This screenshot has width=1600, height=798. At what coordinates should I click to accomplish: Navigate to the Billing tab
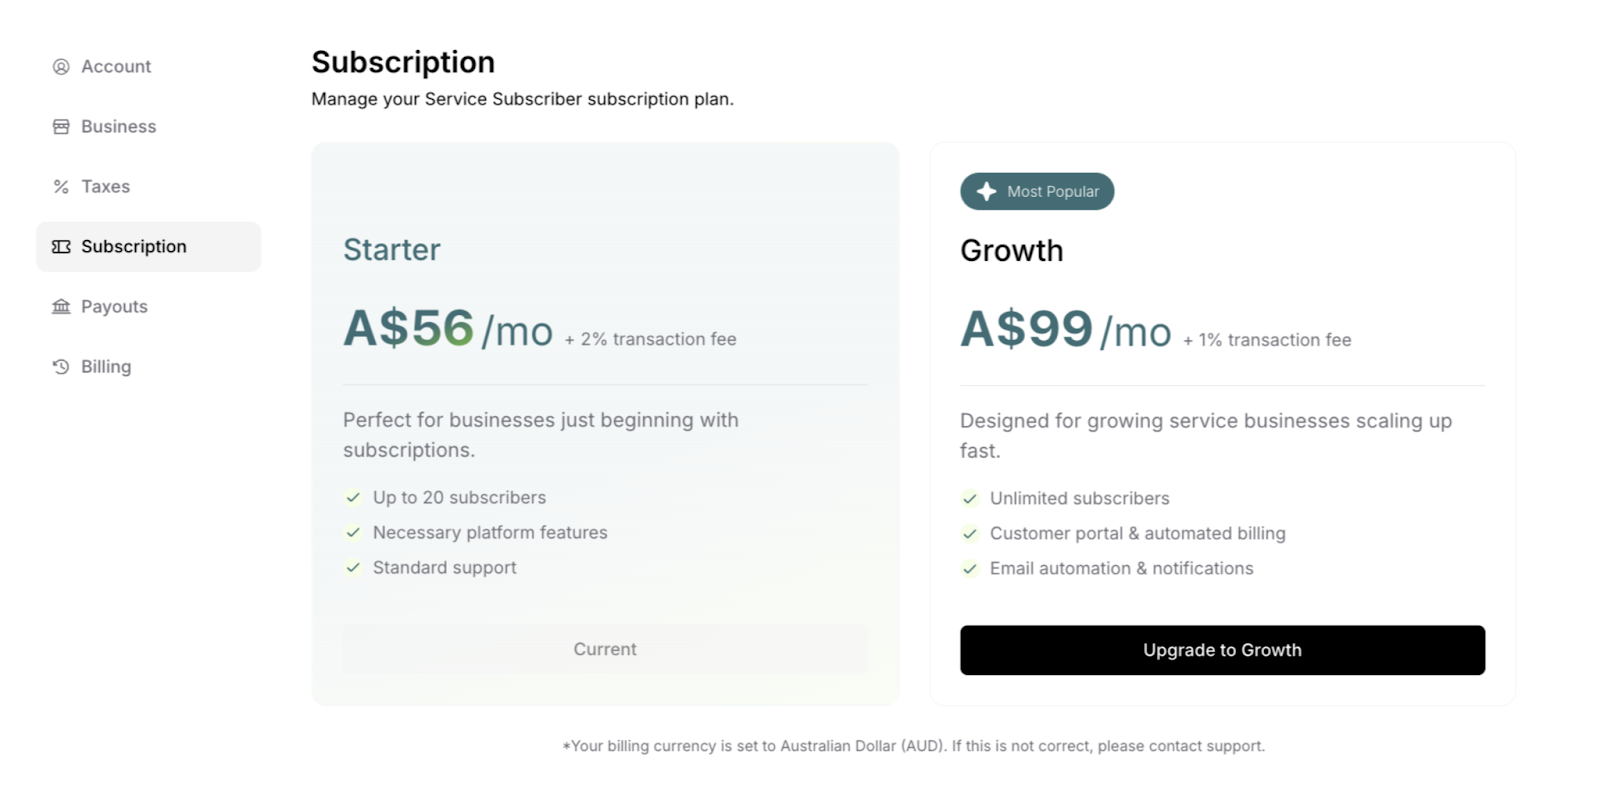point(106,367)
